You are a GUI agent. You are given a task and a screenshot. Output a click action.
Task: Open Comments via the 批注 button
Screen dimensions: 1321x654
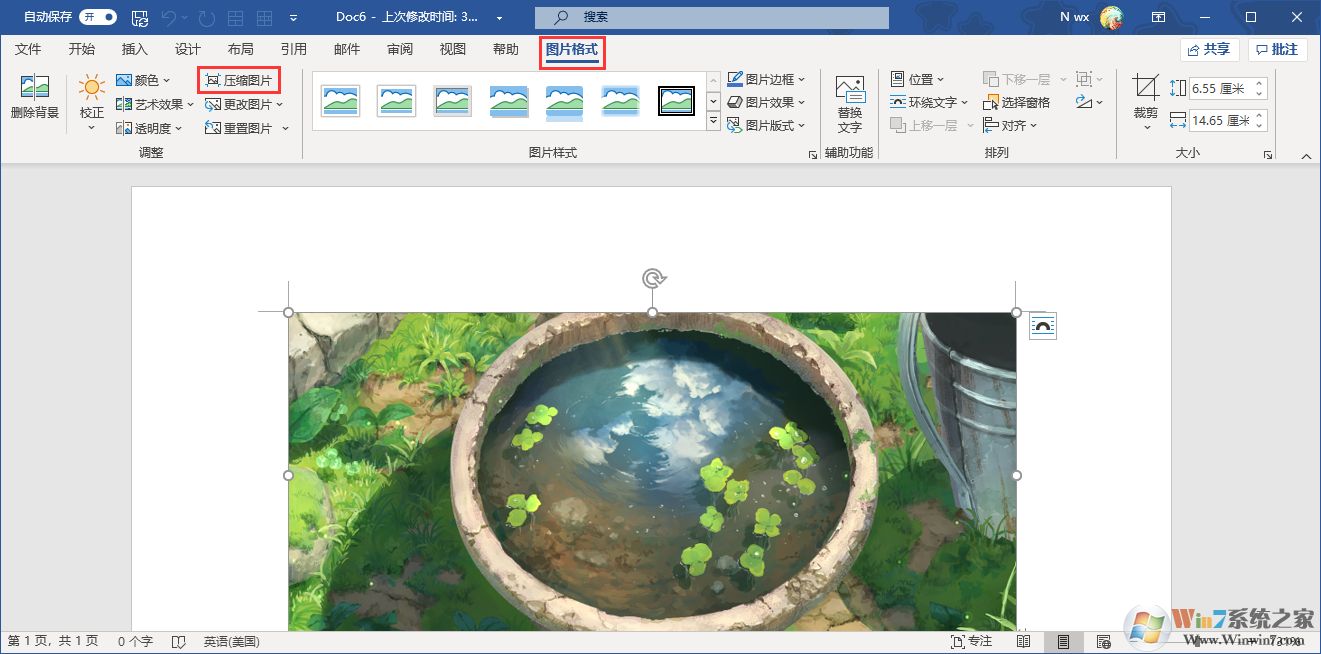1277,48
